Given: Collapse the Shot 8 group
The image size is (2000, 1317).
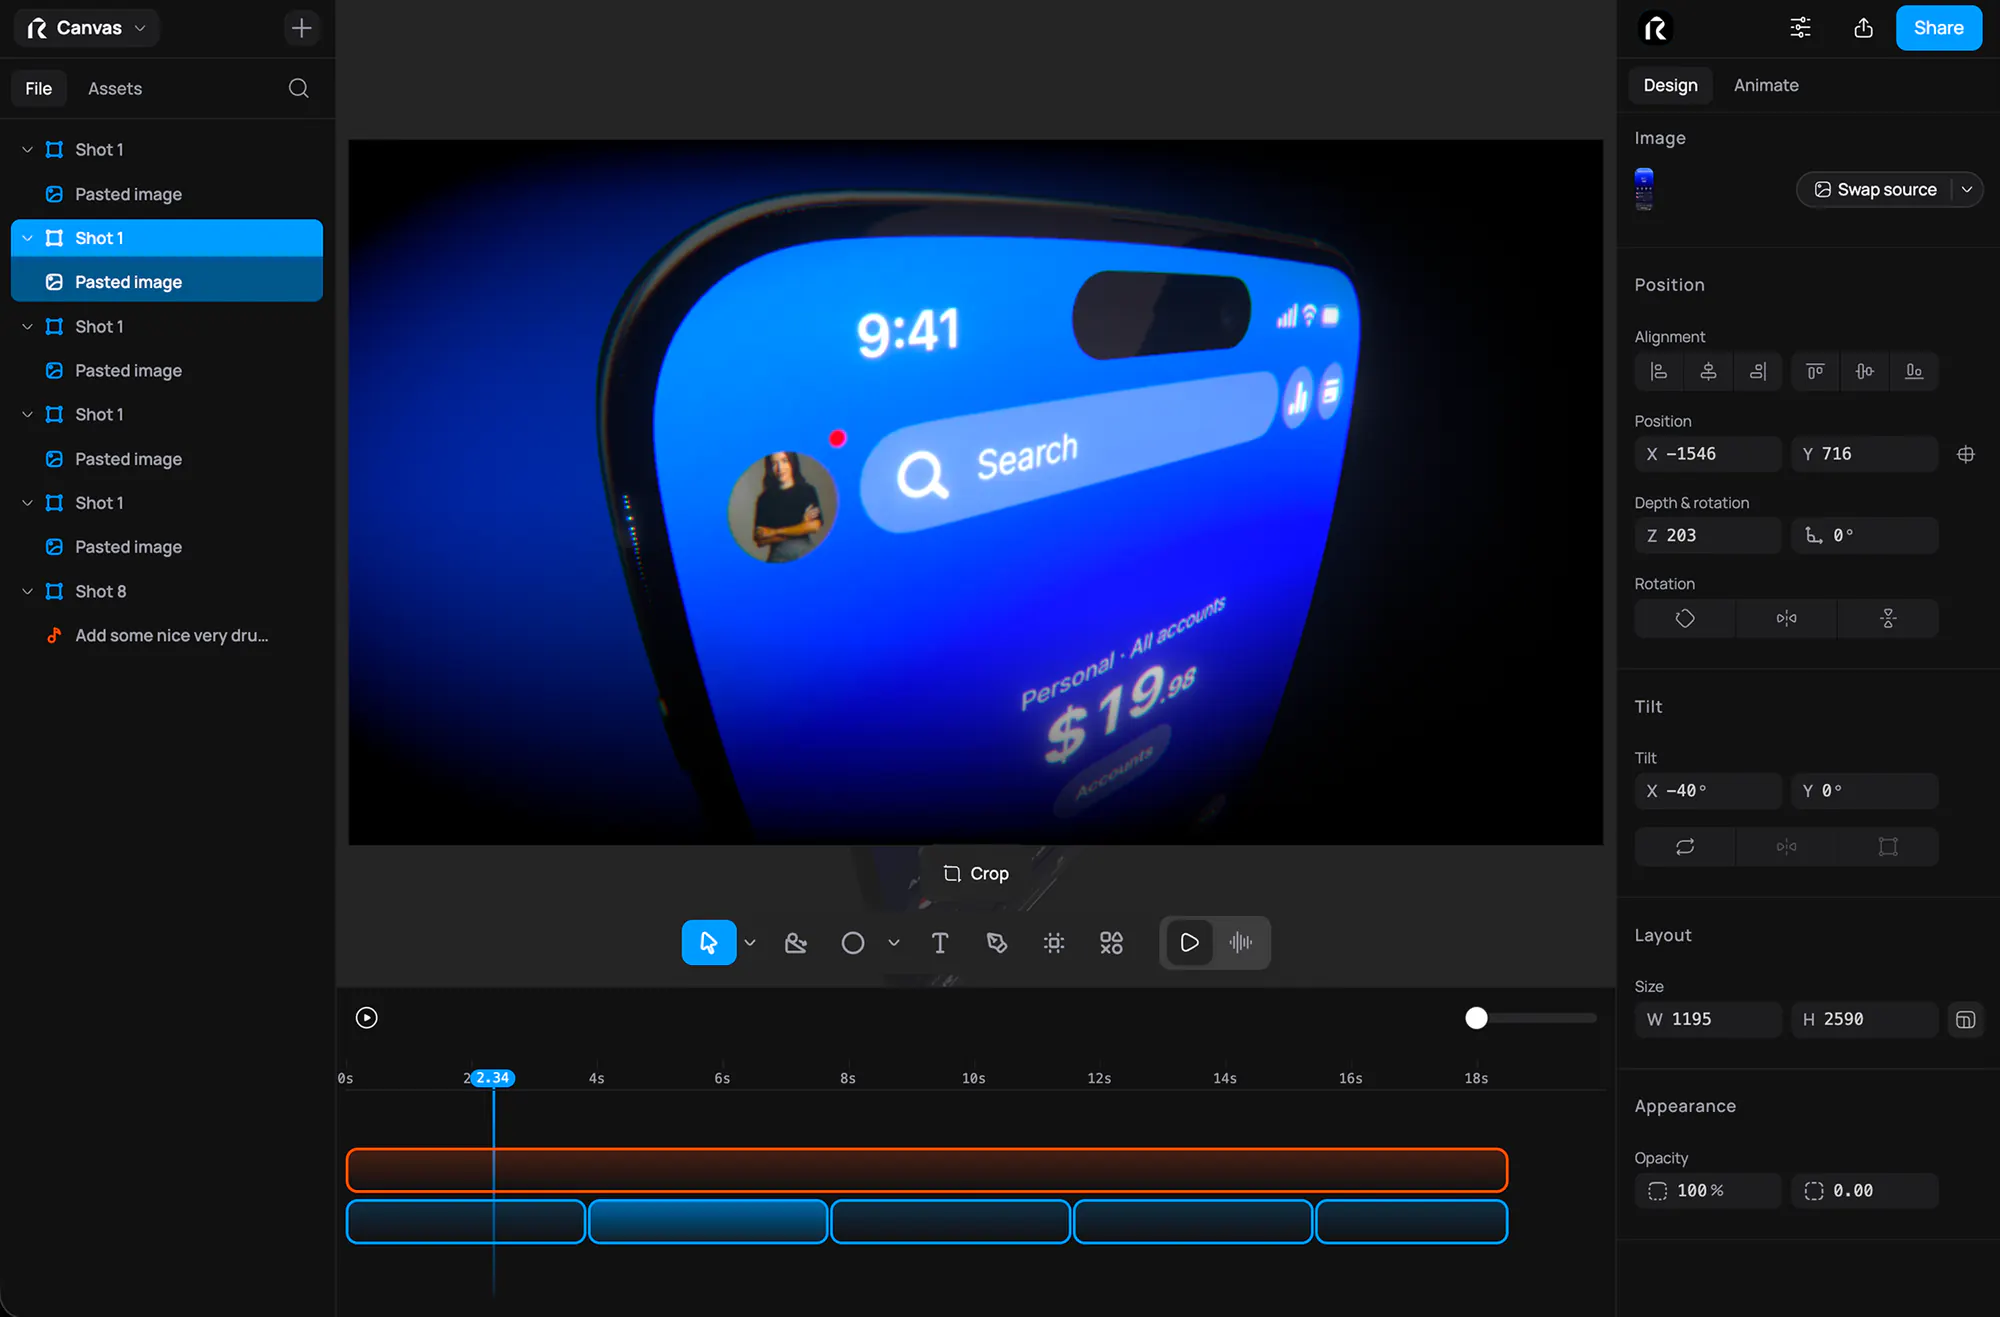Looking at the screenshot, I should [27, 592].
